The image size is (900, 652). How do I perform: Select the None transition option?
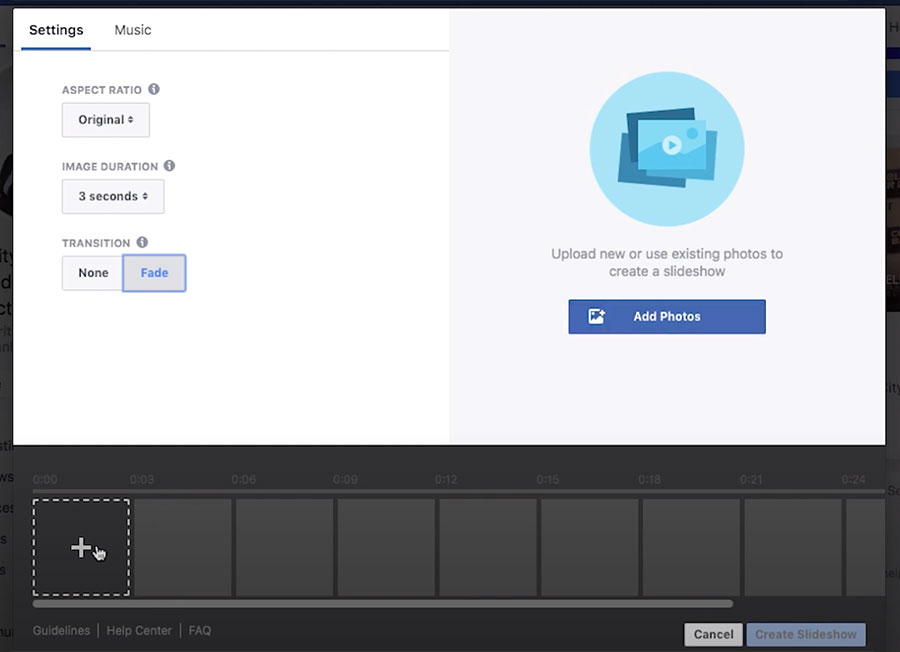tap(92, 272)
